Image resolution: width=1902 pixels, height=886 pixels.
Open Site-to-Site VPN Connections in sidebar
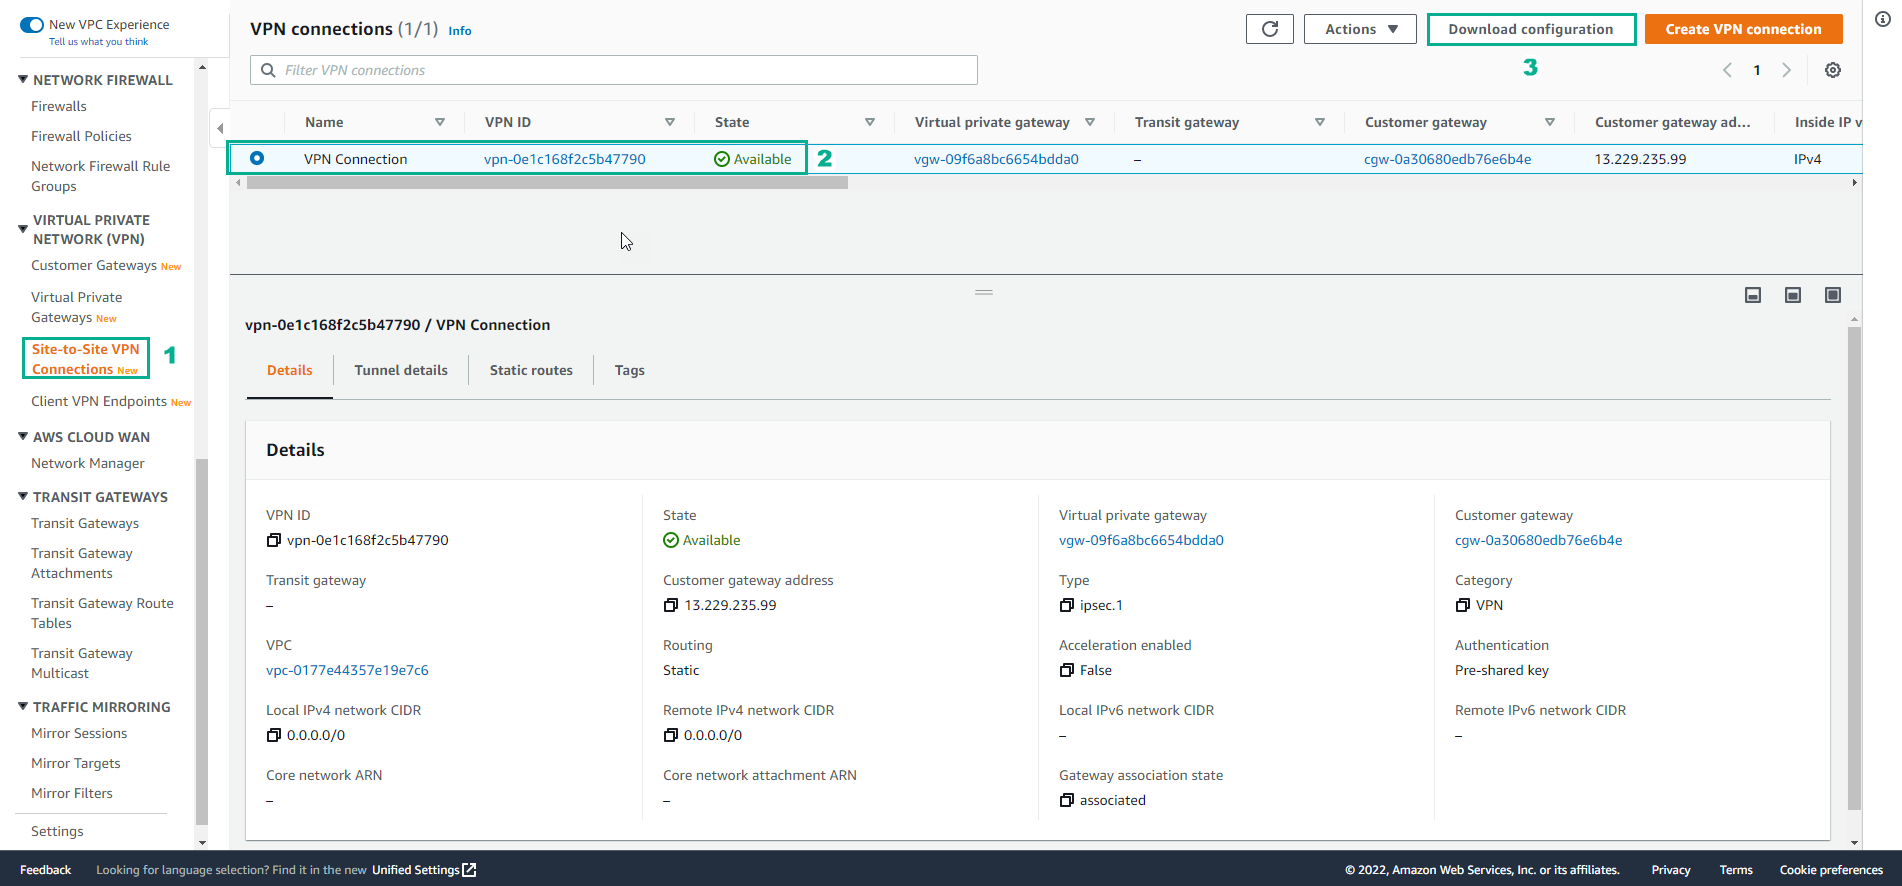[x=86, y=359]
